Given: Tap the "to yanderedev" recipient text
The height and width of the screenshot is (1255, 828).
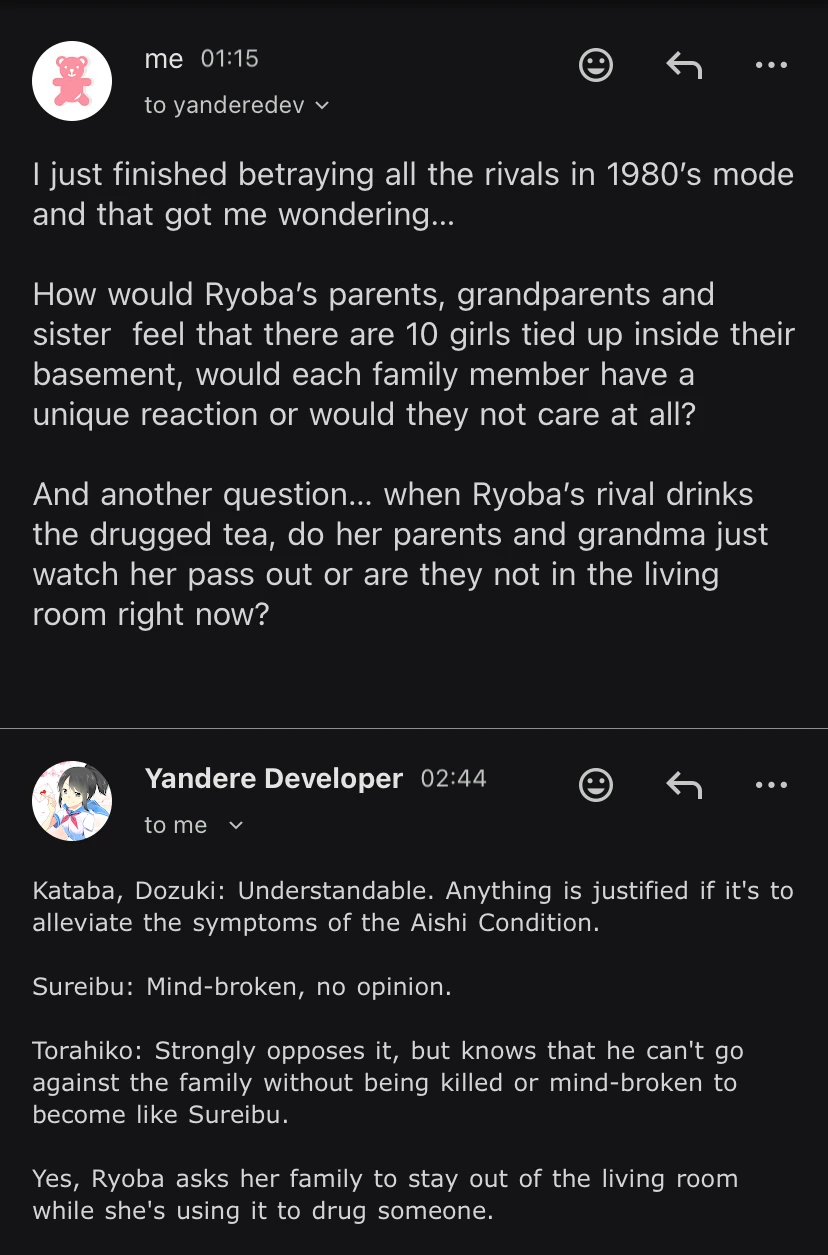Looking at the screenshot, I should [224, 105].
